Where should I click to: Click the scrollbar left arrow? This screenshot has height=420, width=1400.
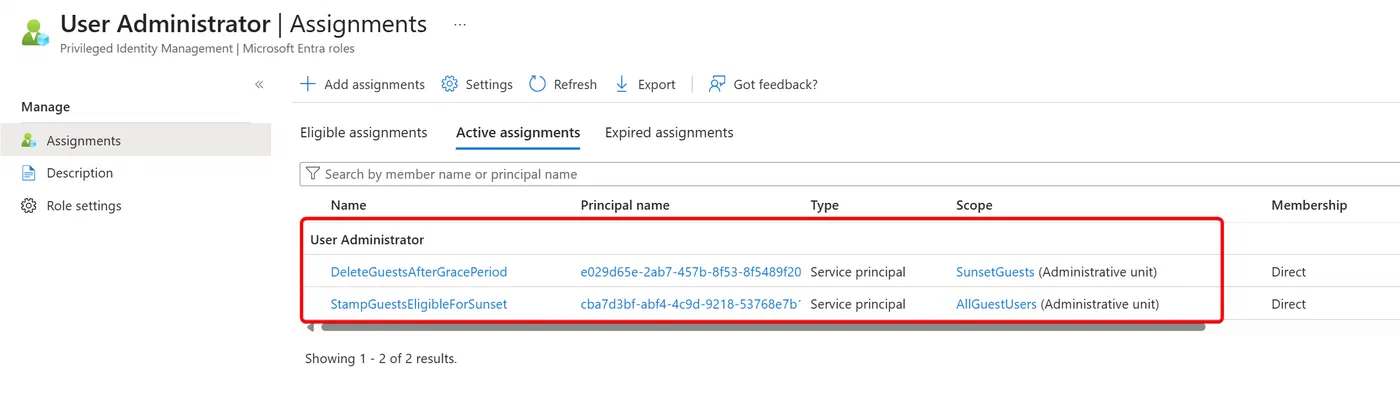coord(310,327)
